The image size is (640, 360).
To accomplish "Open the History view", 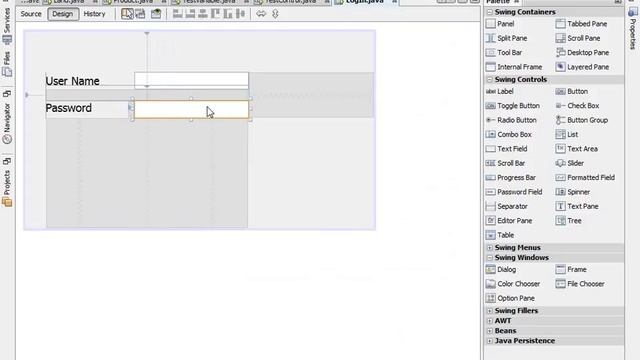I will pos(94,14).
